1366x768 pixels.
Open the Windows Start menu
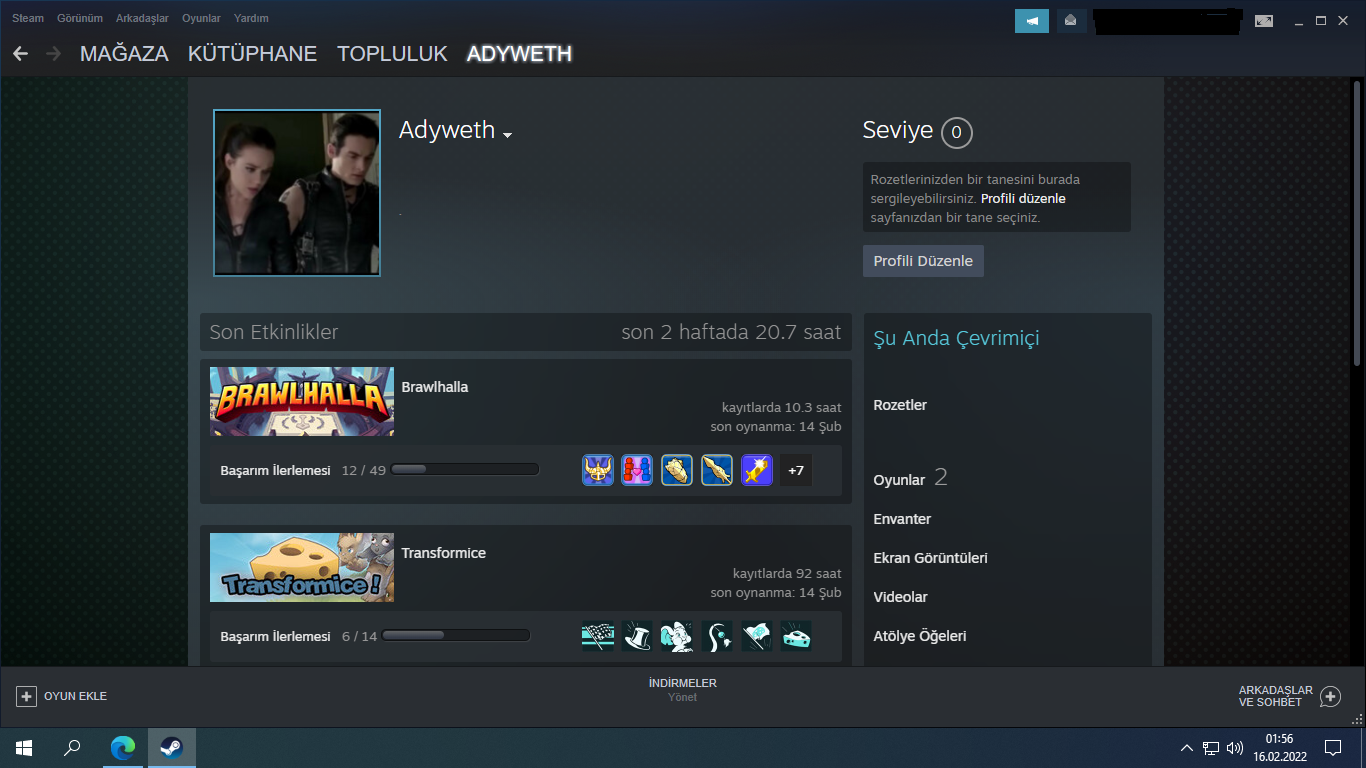(24, 747)
